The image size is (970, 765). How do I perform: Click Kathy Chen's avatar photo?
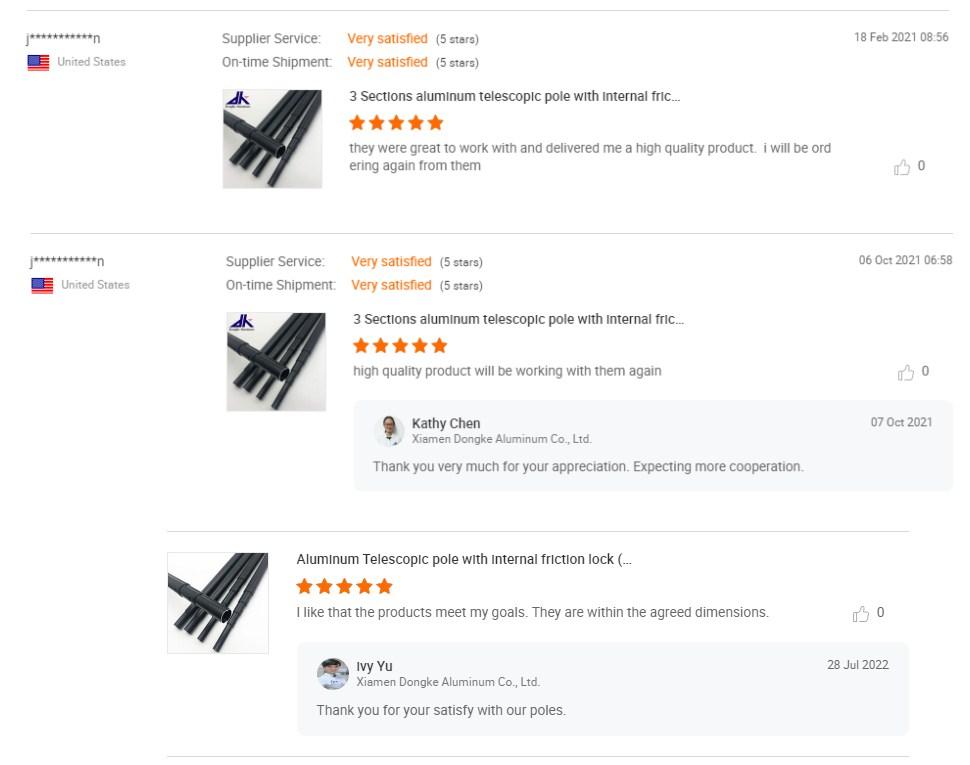click(389, 430)
